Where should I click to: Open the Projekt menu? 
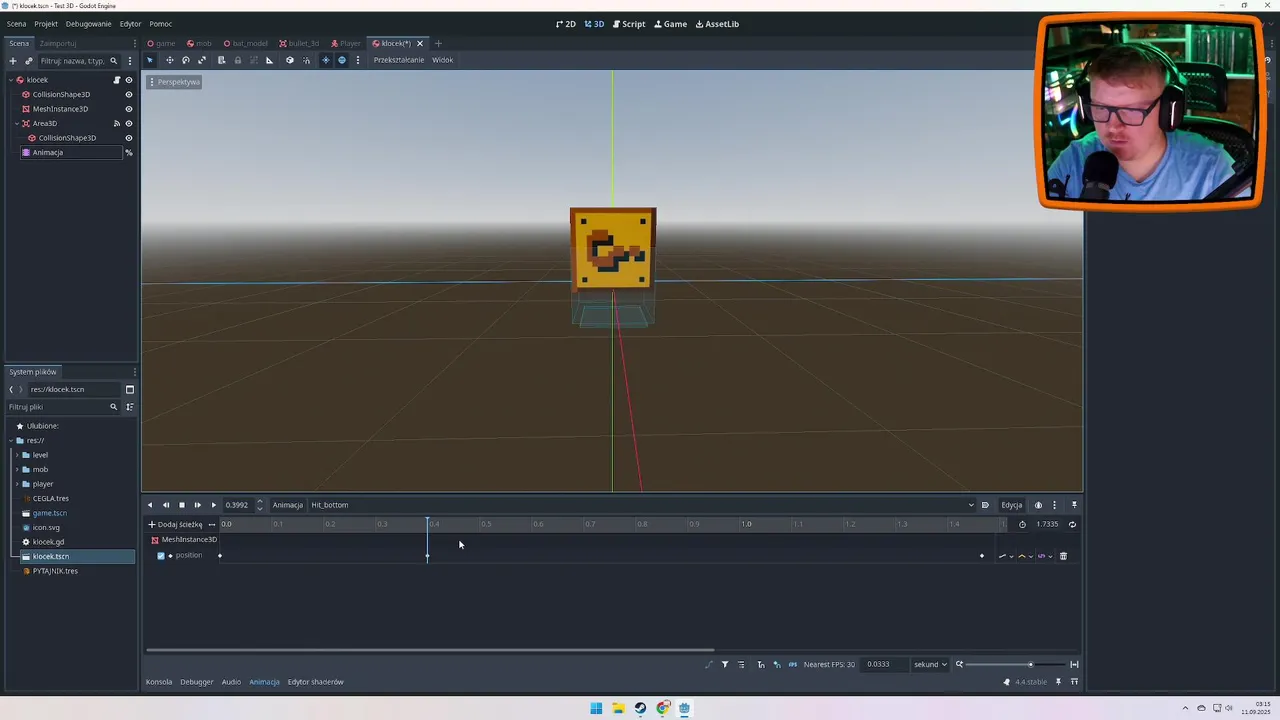click(46, 24)
